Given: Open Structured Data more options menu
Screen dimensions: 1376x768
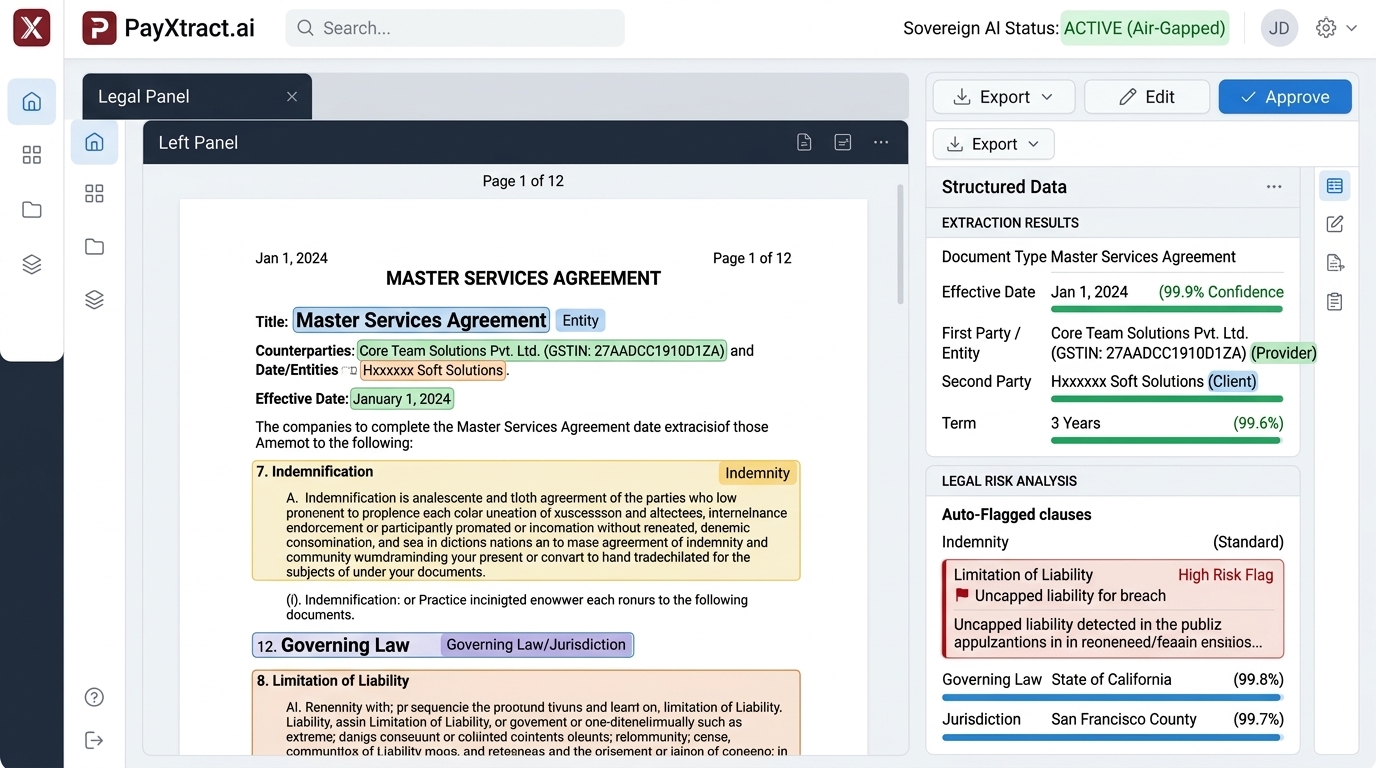Looking at the screenshot, I should tap(1274, 187).
